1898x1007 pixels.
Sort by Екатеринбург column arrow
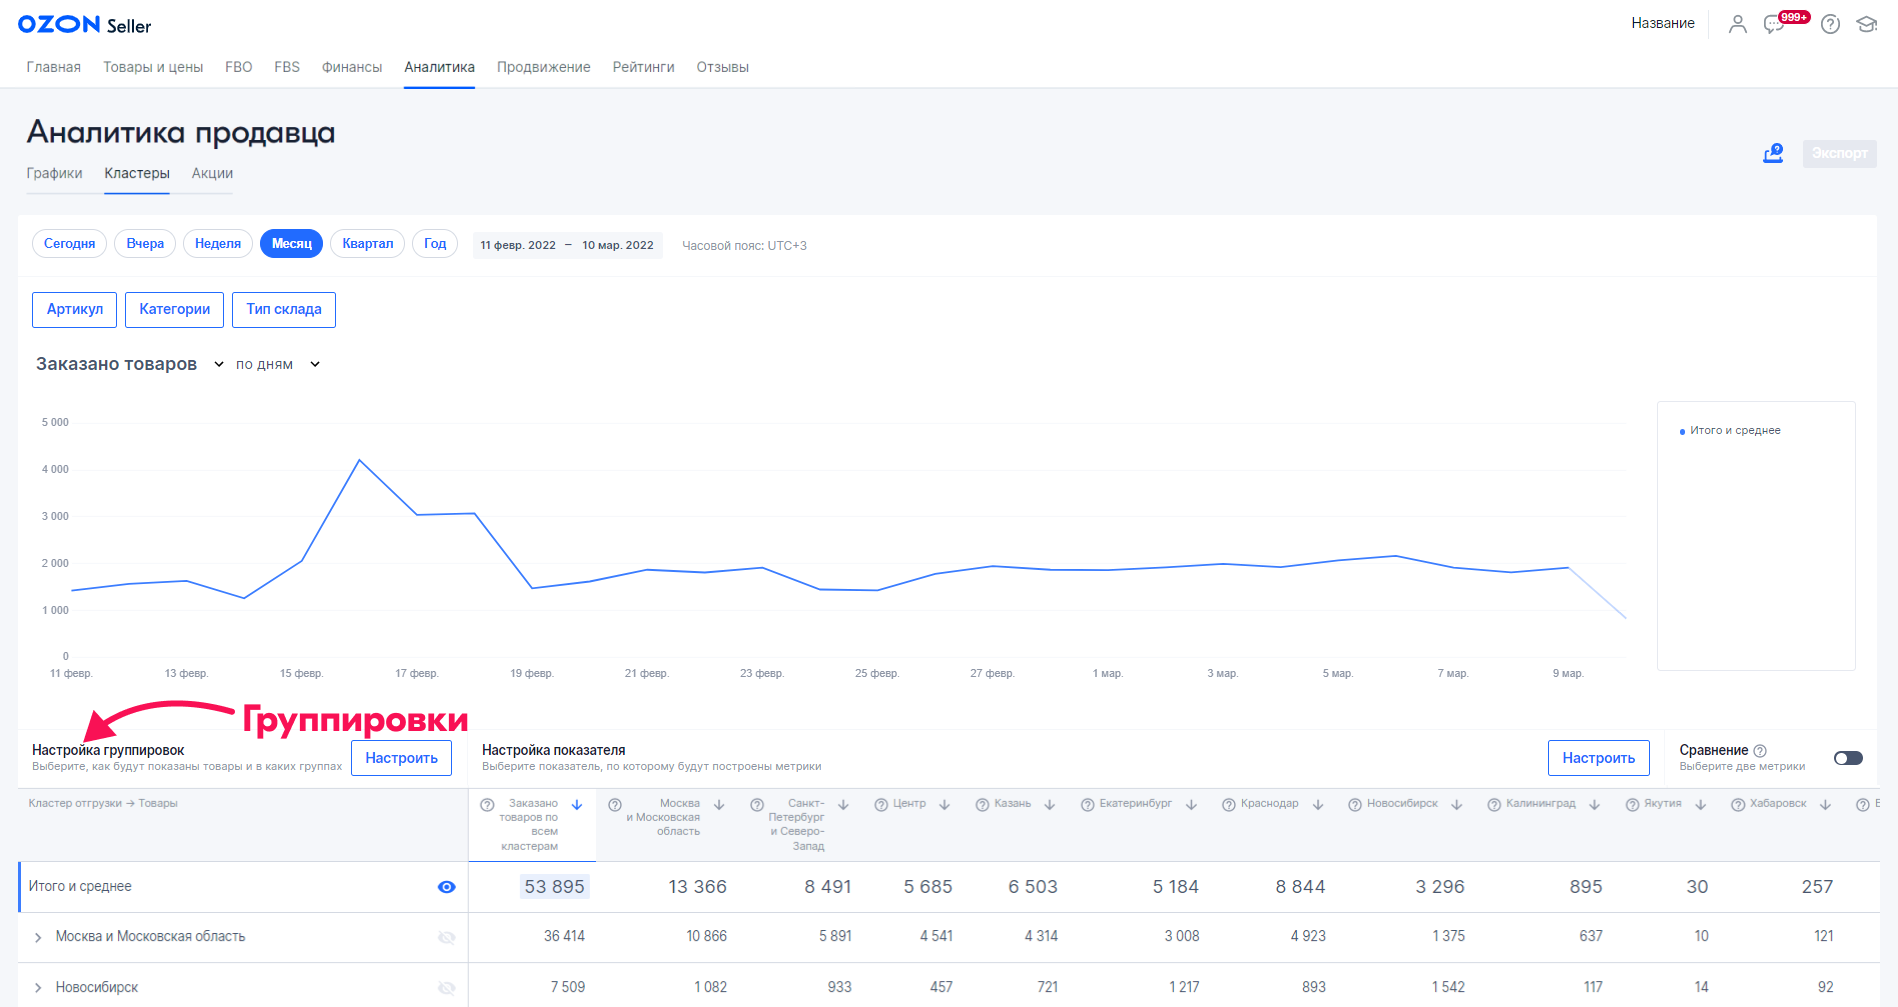[x=1191, y=805]
